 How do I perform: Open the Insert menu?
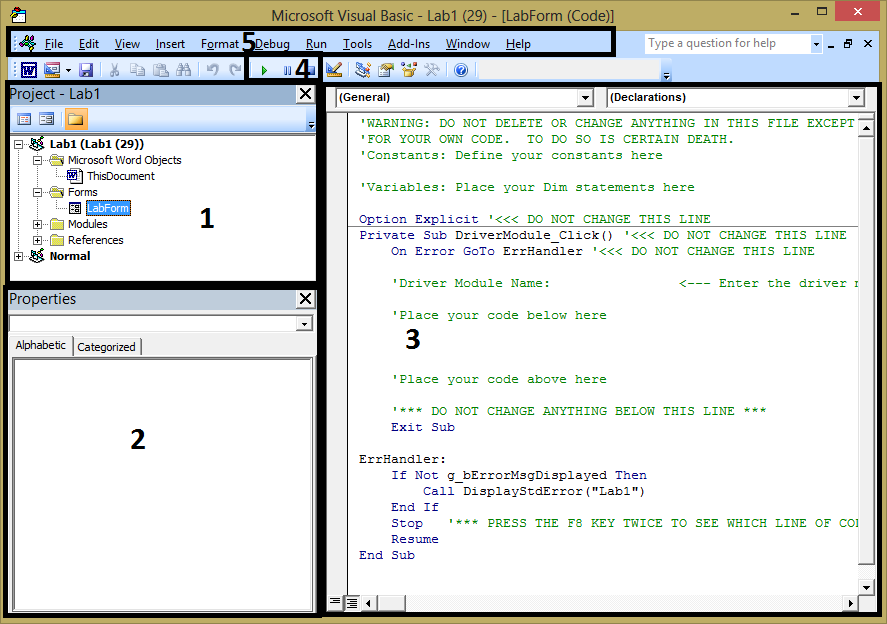(170, 44)
